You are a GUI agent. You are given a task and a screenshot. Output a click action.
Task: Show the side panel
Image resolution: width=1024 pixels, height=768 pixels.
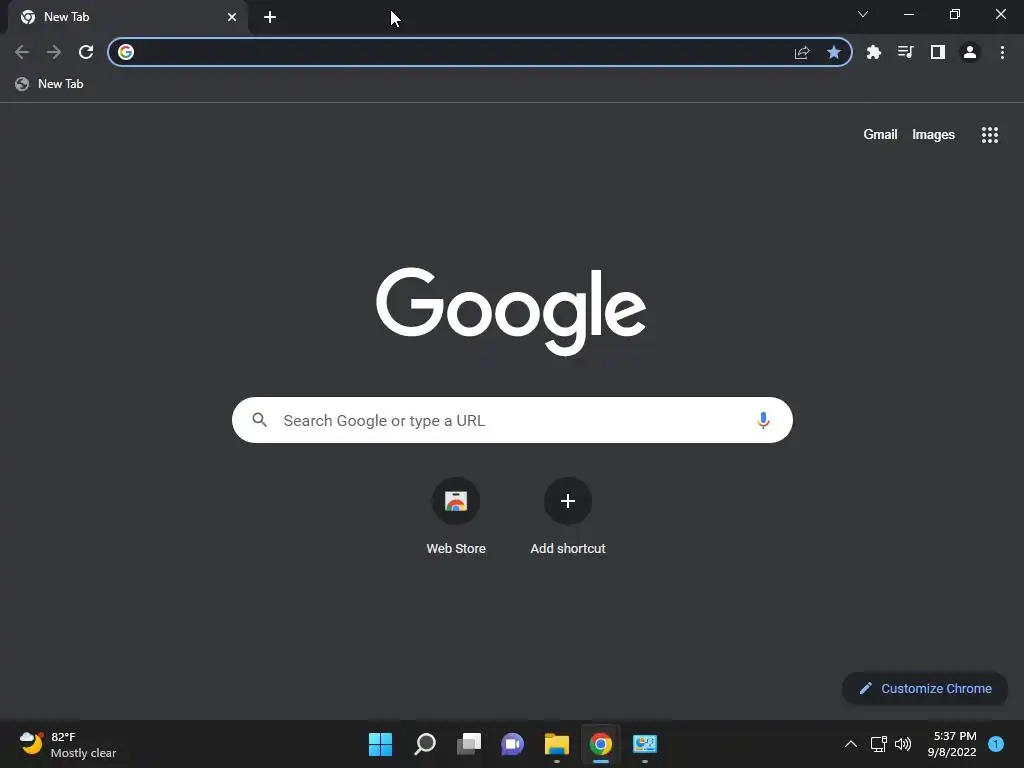coord(938,52)
